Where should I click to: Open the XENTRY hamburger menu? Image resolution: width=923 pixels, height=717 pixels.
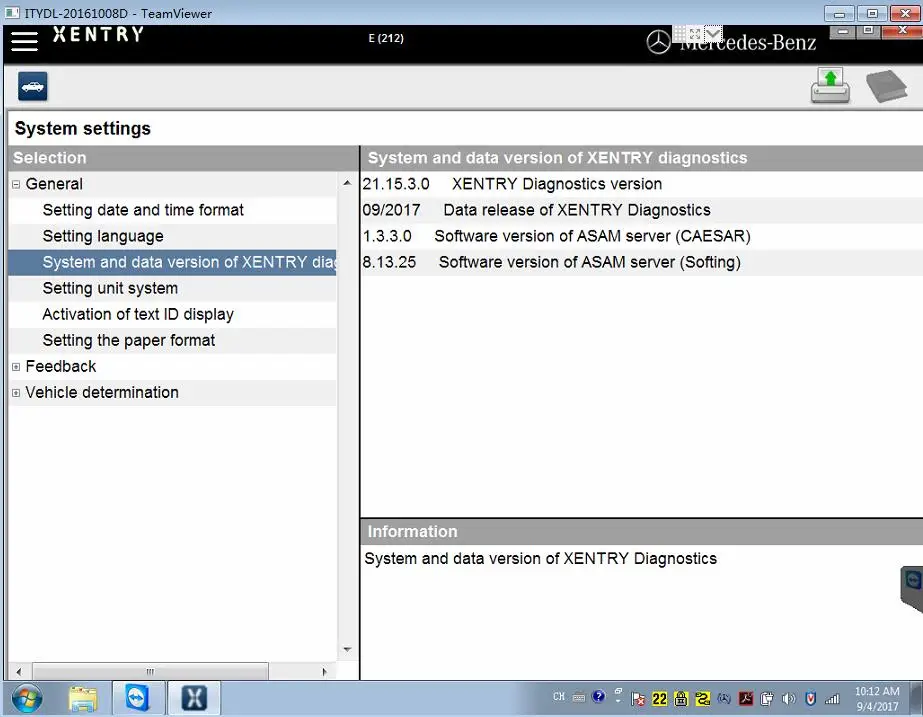click(x=24, y=41)
